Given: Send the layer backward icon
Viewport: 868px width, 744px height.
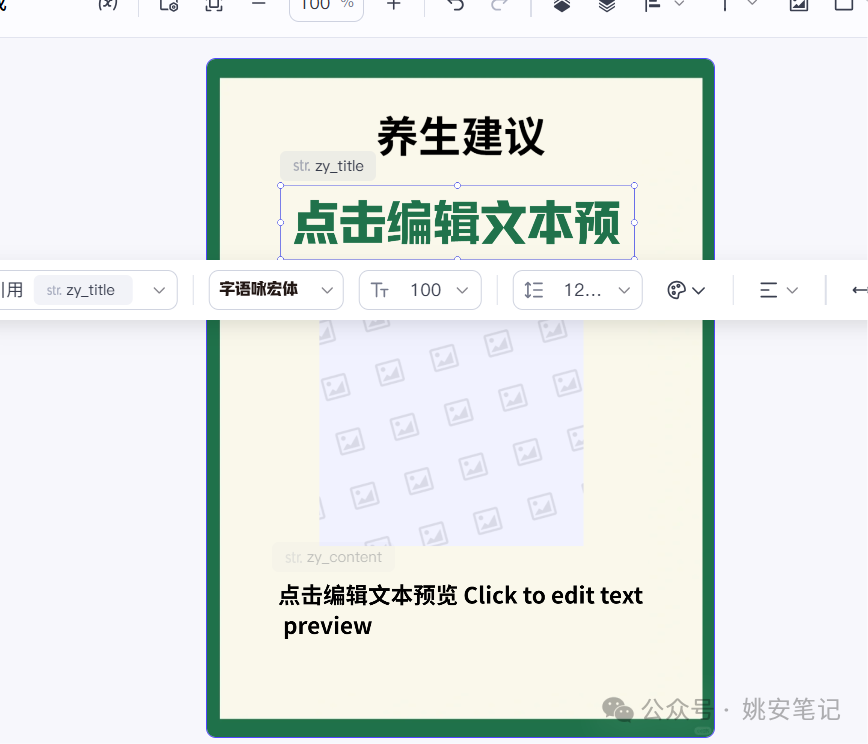Looking at the screenshot, I should (607, 5).
